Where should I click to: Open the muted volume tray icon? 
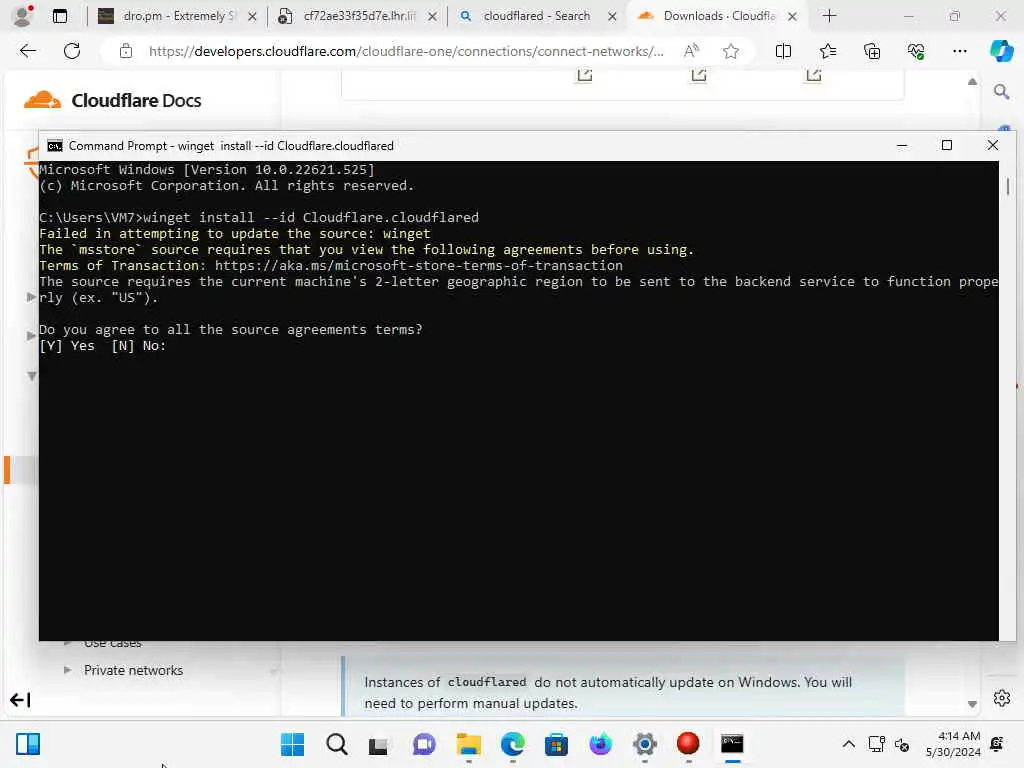coord(902,744)
